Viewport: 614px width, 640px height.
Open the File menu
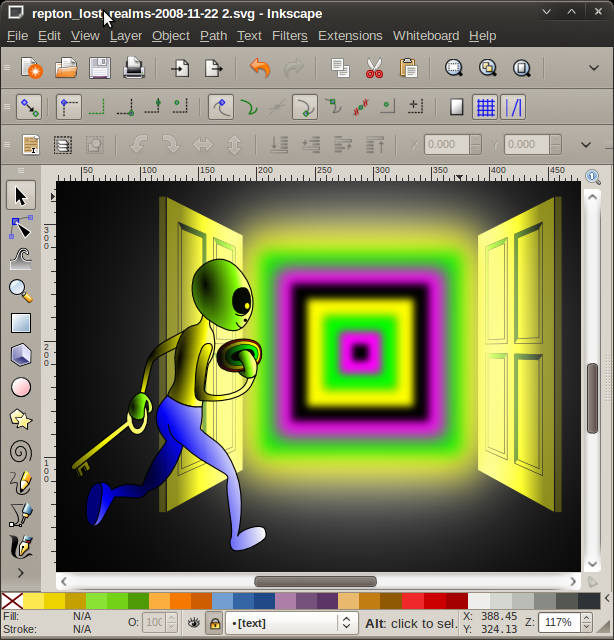click(x=18, y=36)
